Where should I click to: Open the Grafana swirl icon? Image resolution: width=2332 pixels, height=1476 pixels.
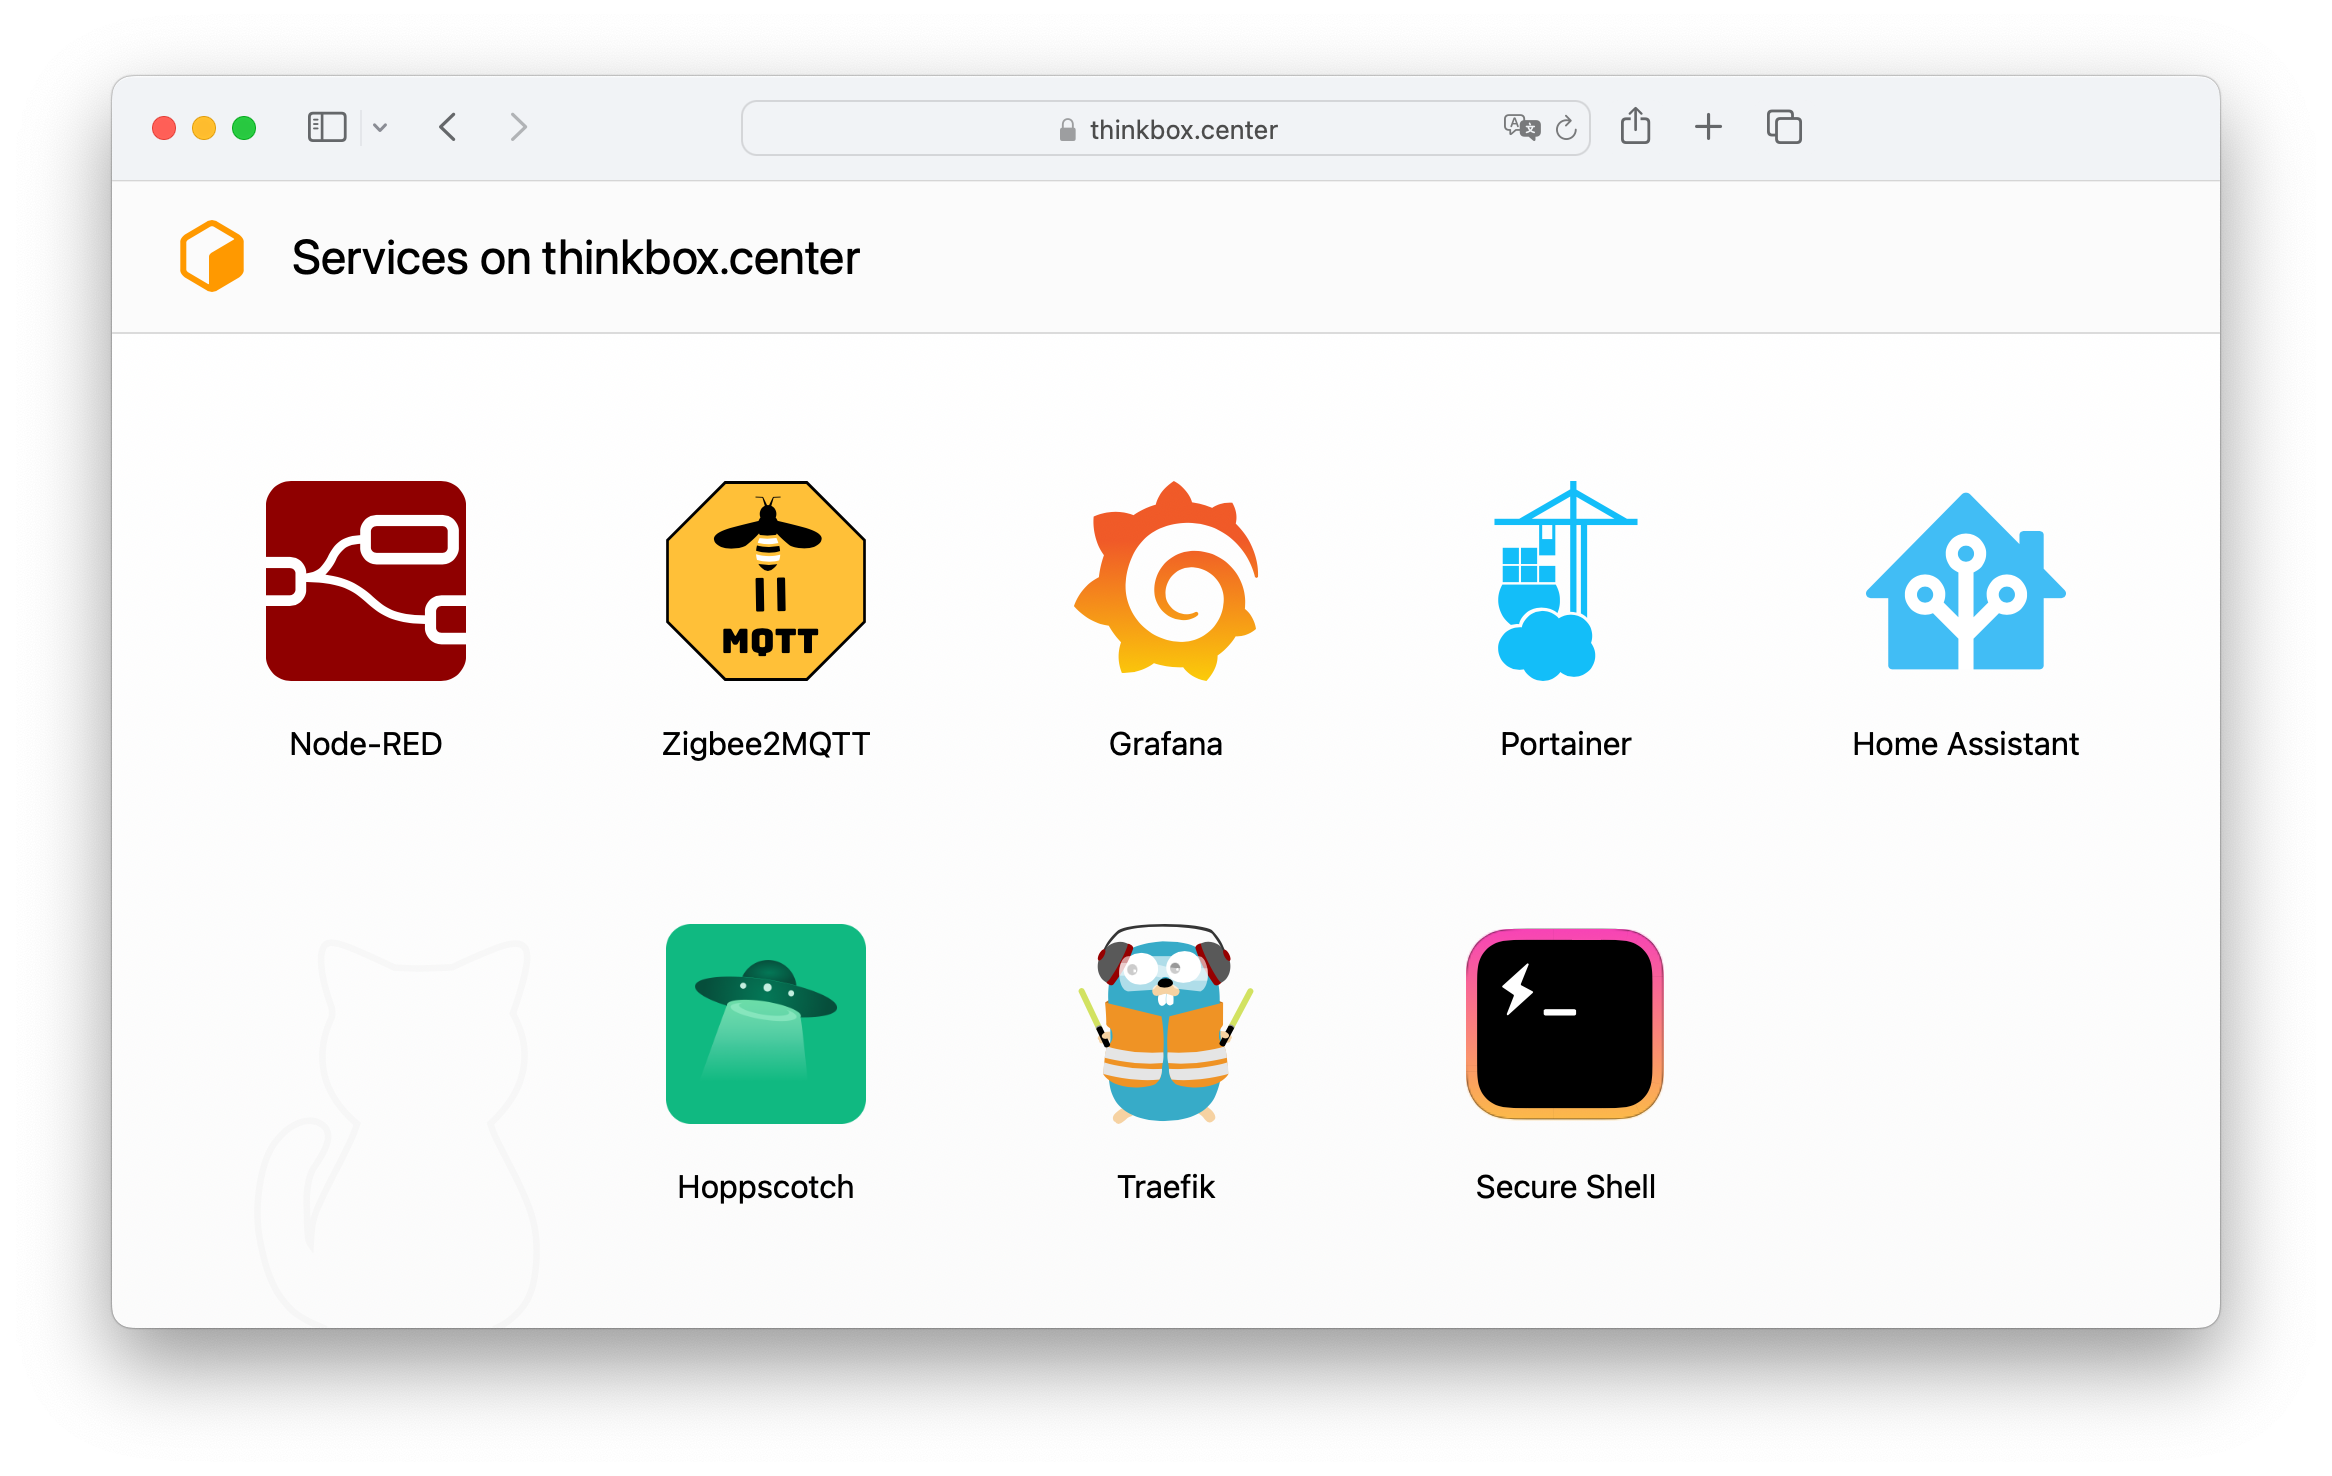tap(1166, 581)
